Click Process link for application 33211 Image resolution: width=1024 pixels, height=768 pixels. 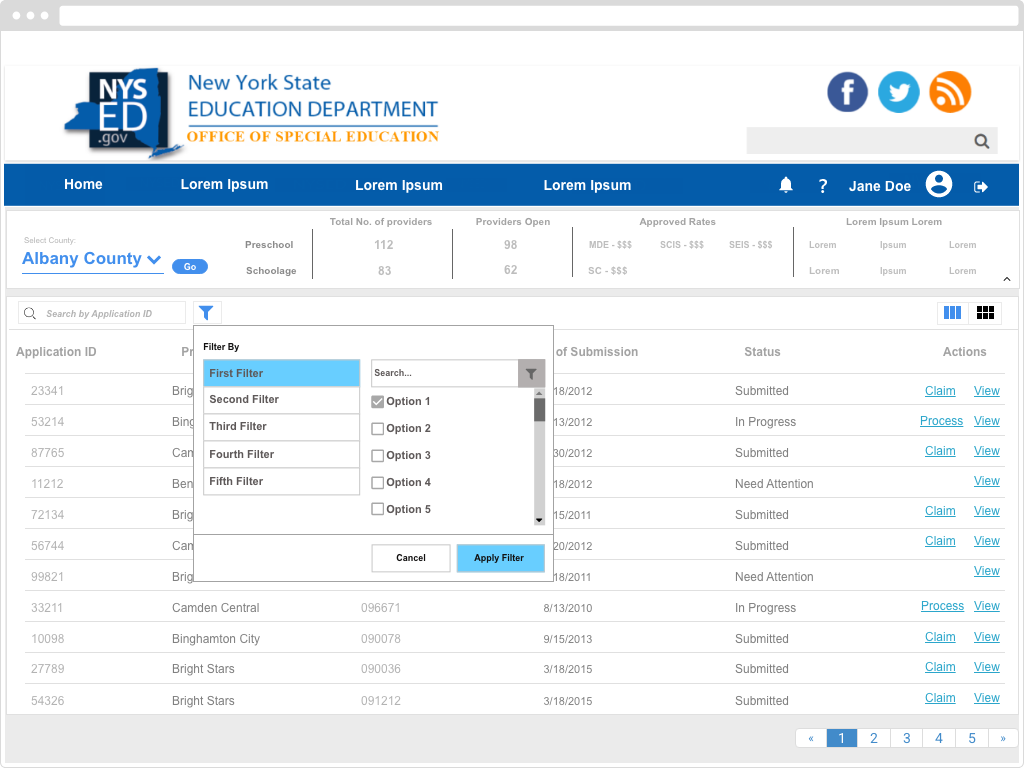[x=942, y=606]
